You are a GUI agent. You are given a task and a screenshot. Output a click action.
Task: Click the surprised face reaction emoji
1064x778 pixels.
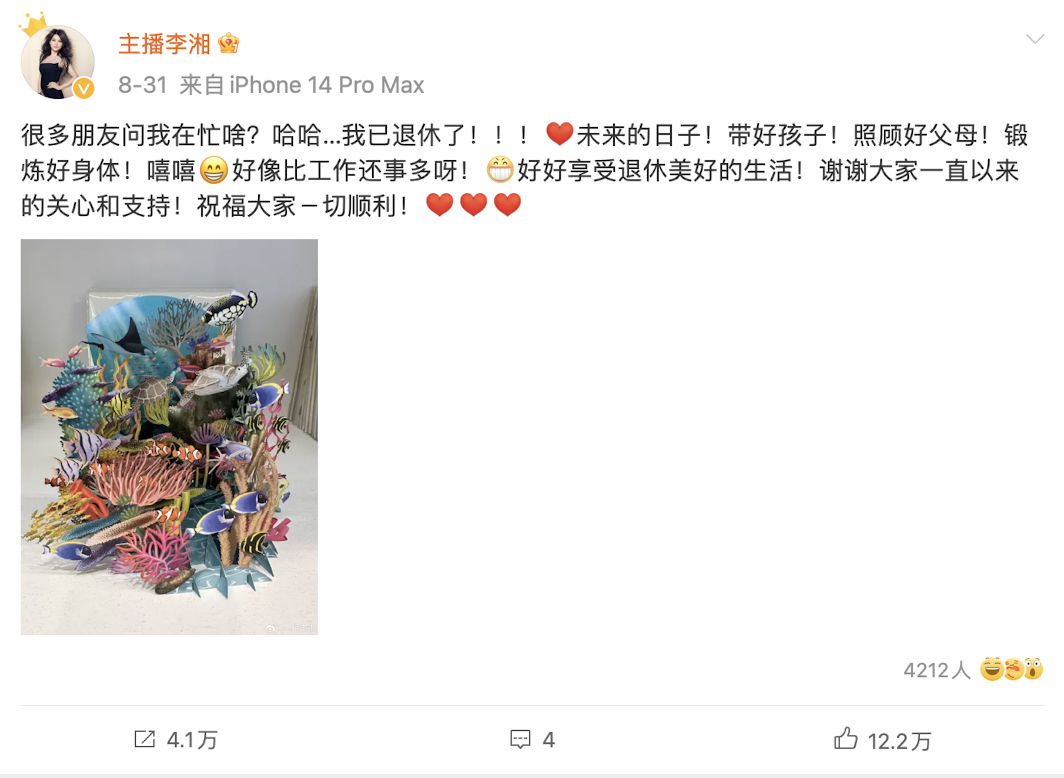tap(1033, 669)
